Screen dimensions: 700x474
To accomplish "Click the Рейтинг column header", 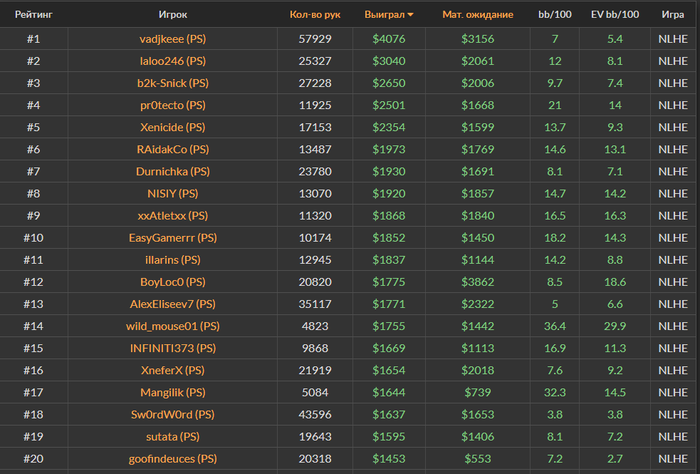I will pos(33,15).
